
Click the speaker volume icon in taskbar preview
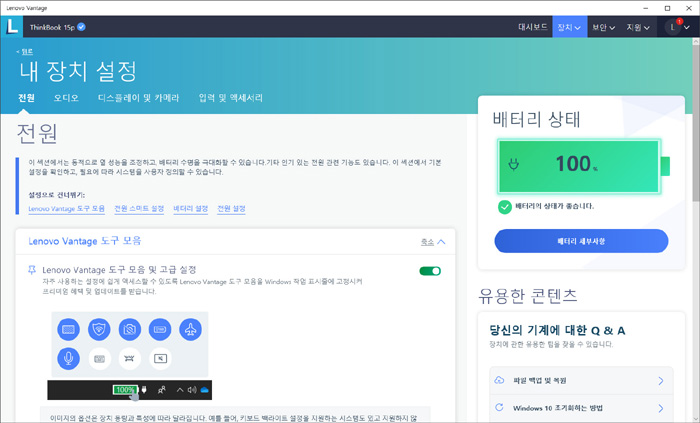(x=192, y=390)
